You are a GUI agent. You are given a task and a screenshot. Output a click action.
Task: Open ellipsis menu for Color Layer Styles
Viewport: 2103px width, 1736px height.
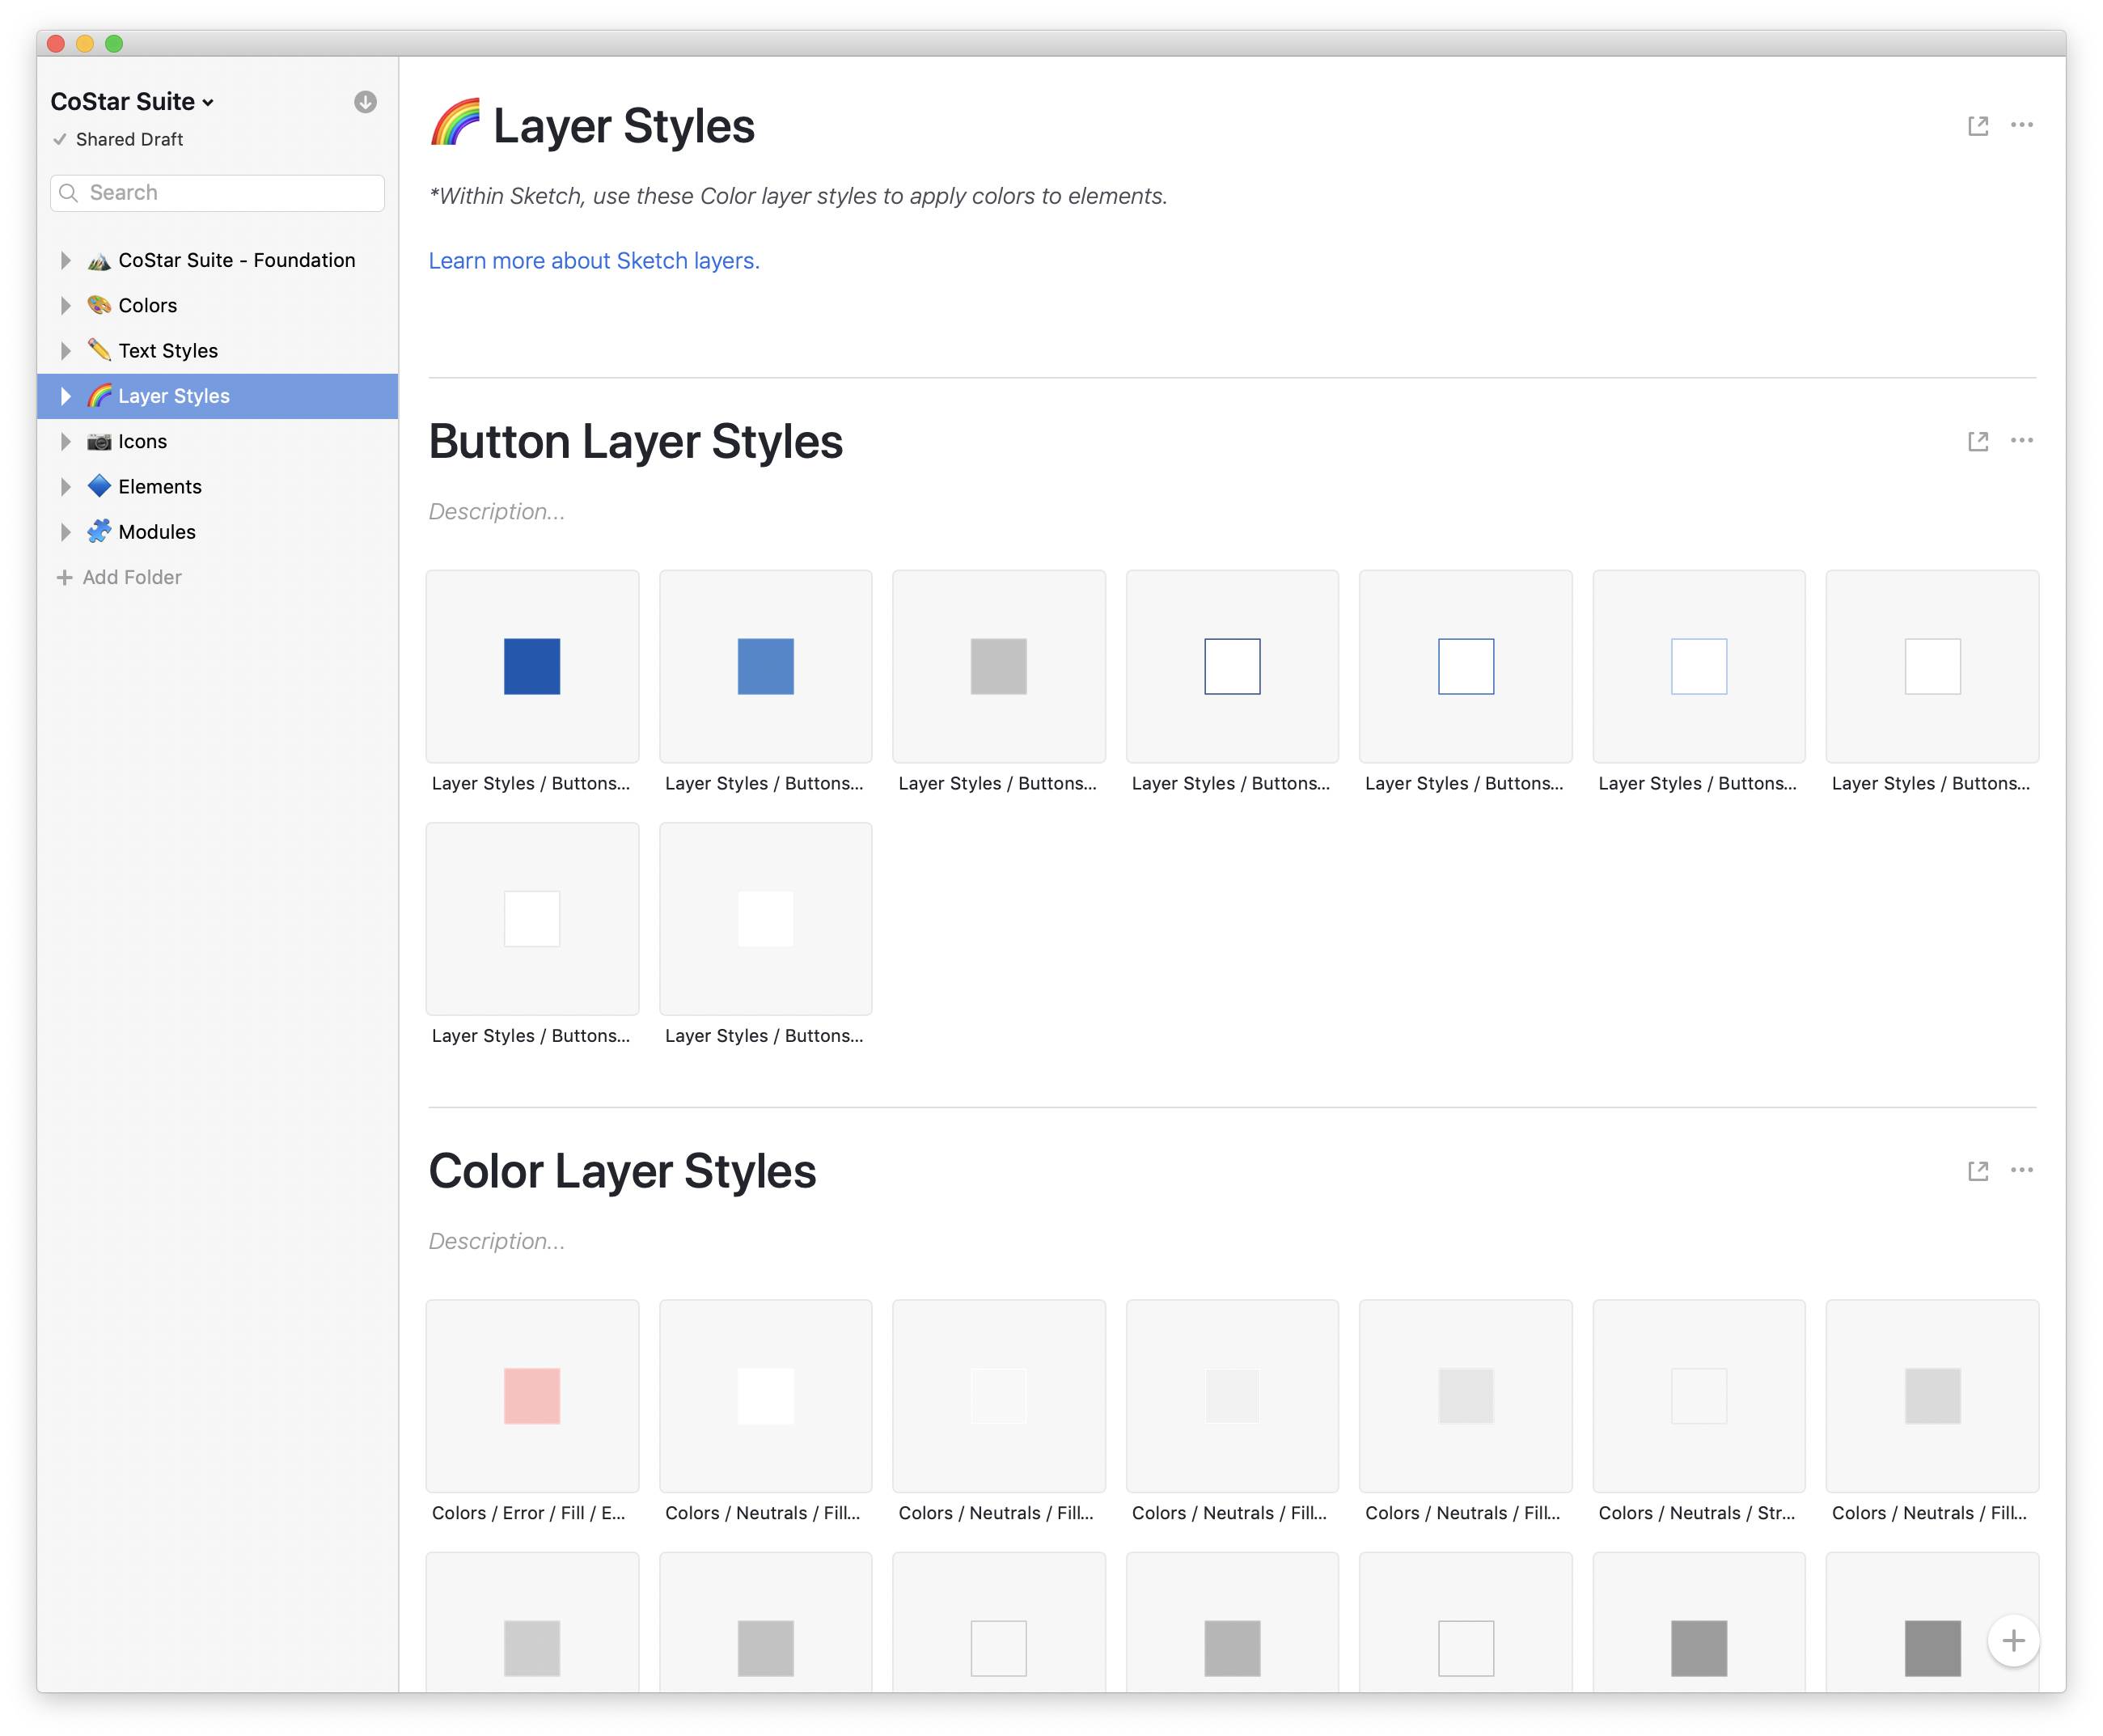pos(2021,1170)
